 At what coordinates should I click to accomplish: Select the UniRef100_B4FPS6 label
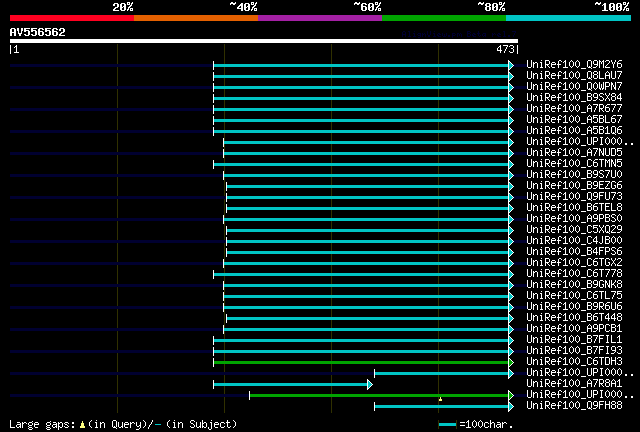click(574, 252)
